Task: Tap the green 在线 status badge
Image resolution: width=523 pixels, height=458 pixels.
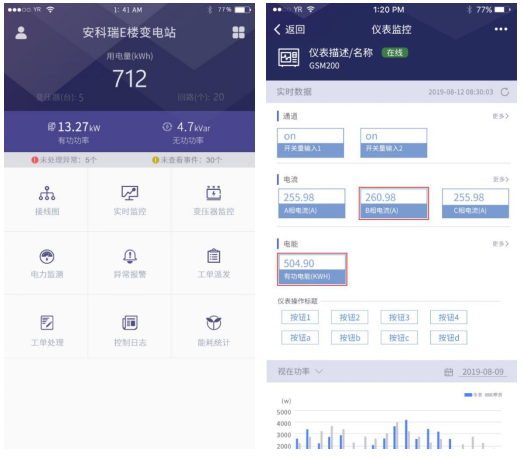Action: pyautogui.click(x=395, y=53)
